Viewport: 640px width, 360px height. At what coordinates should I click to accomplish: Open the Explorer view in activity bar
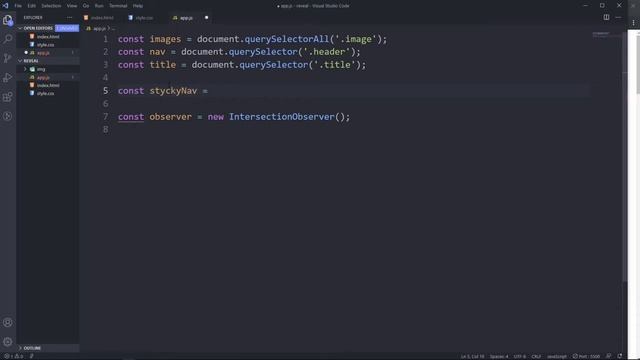tap(7, 20)
